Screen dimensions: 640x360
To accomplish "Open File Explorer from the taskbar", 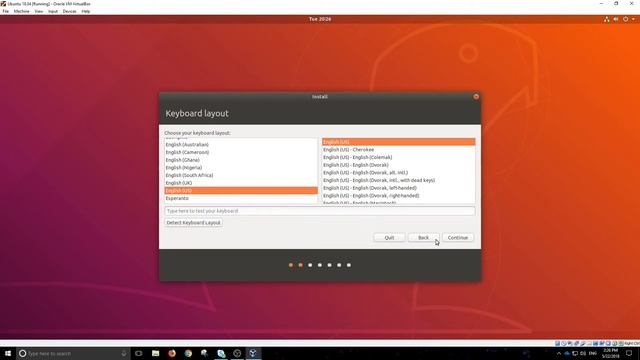I will [155, 353].
